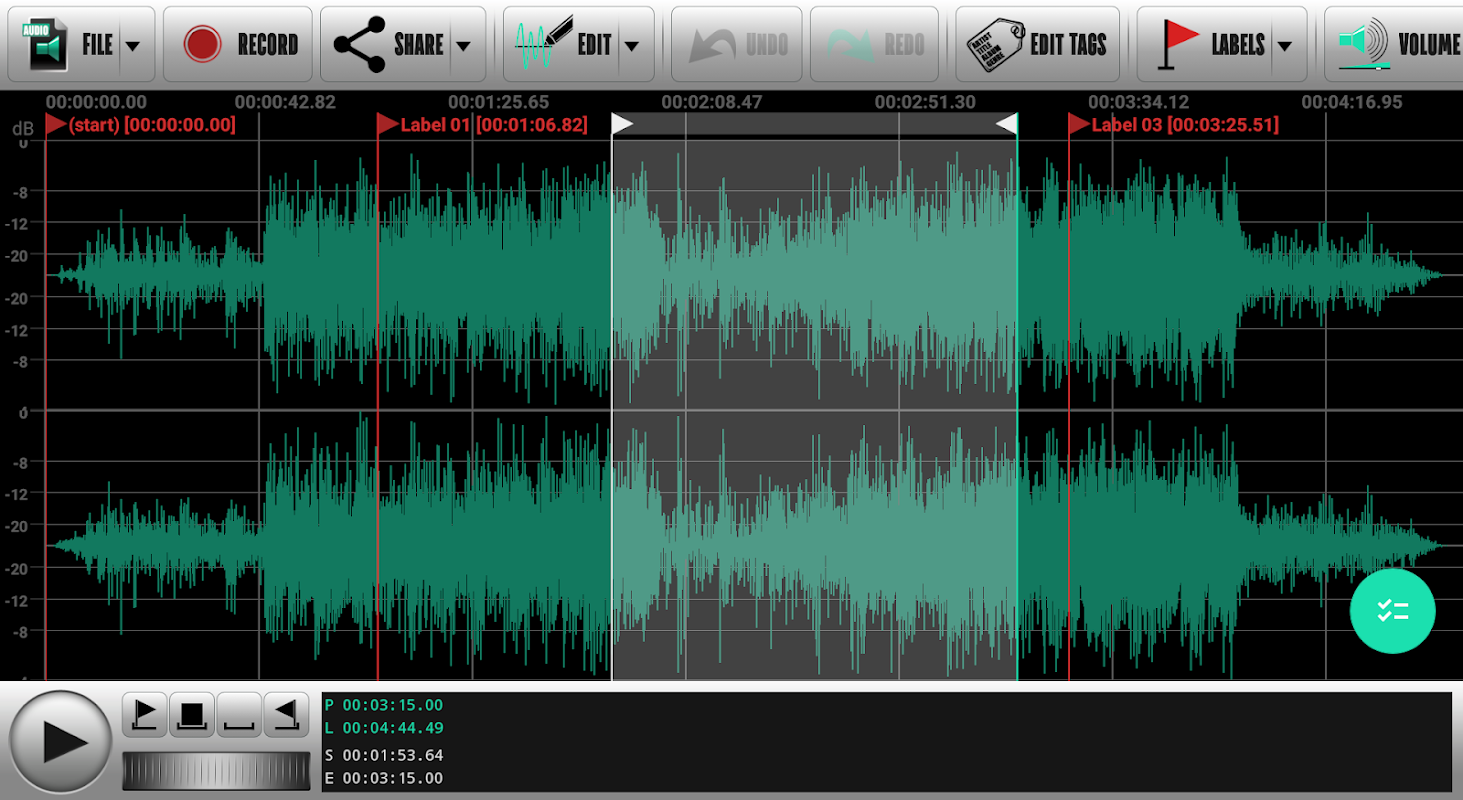This screenshot has width=1463, height=800.
Task: Click the 00:04:16.95 timeline ruler mark
Action: point(1352,102)
